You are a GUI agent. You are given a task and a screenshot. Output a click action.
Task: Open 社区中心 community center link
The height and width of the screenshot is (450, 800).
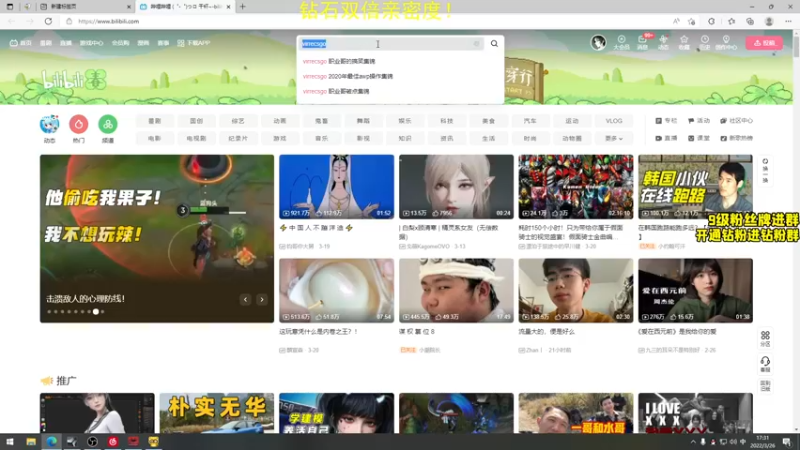pos(736,121)
